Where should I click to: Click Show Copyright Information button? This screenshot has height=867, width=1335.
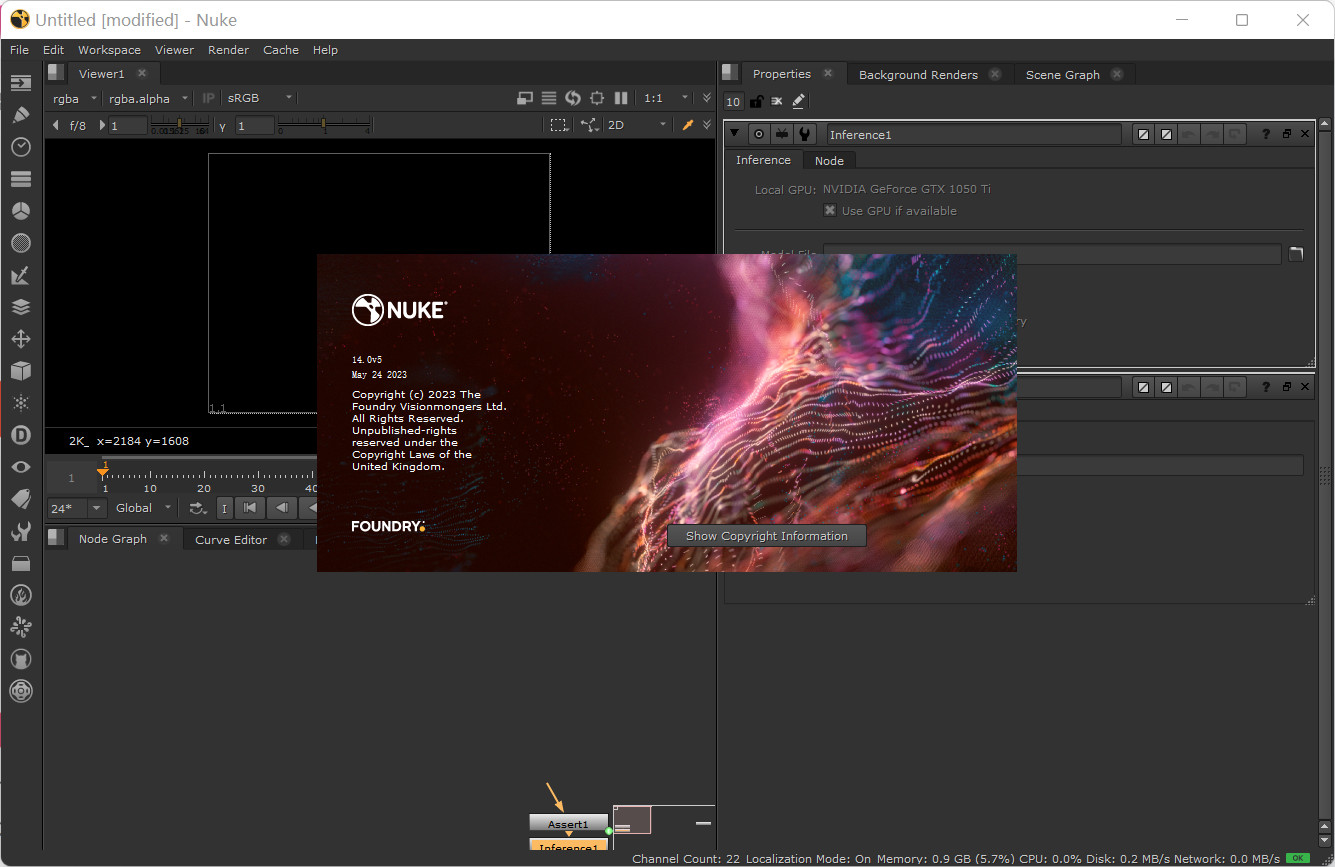point(767,536)
